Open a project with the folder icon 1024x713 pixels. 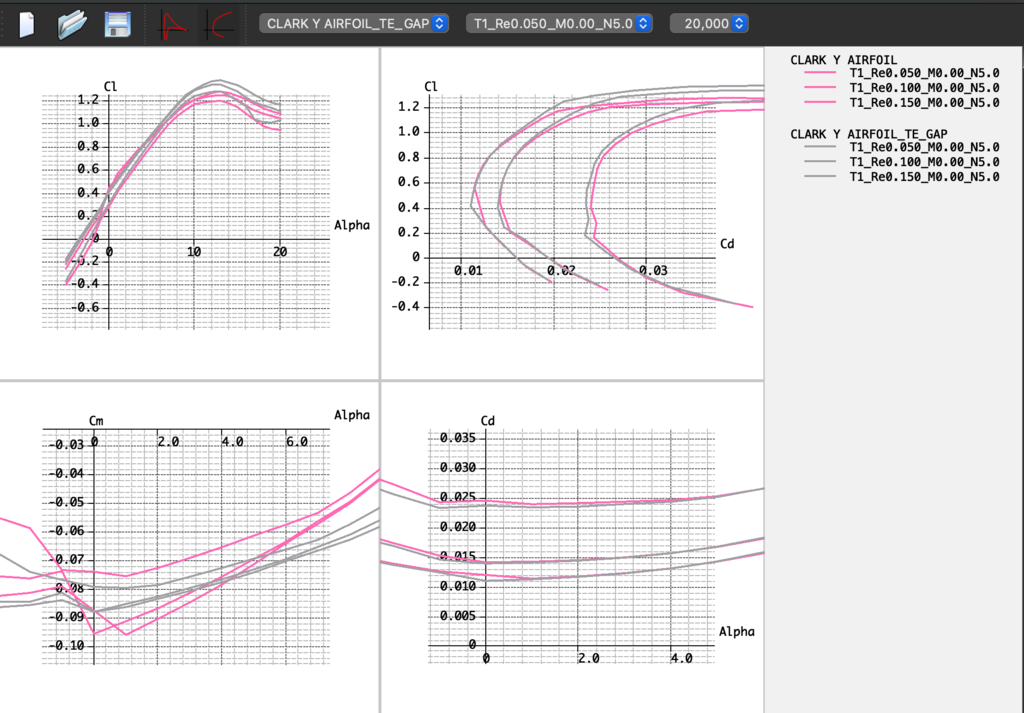pos(72,24)
